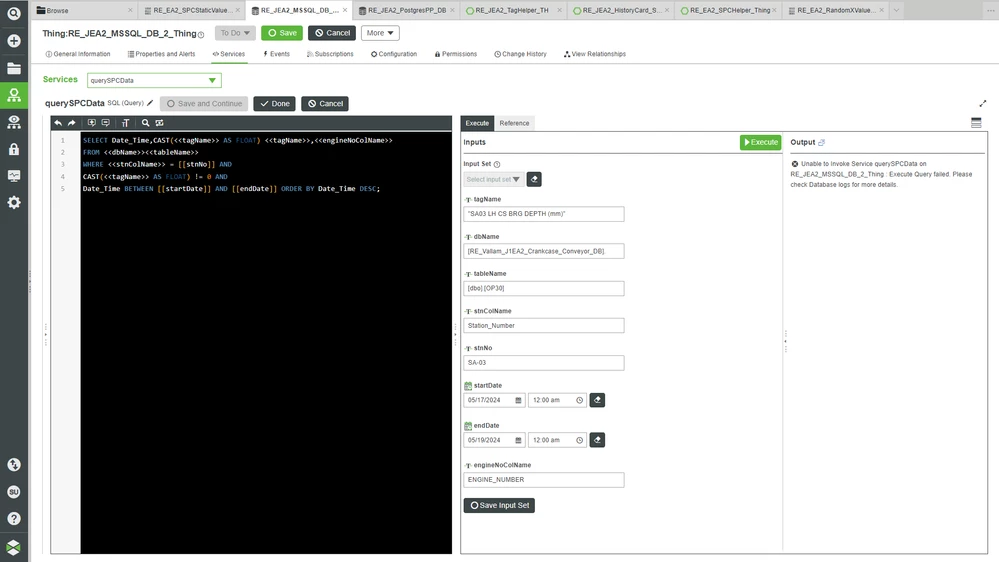Open the Security lock icon in sidebar
Screen dimensions: 999x562
pyautogui.click(x=13, y=149)
